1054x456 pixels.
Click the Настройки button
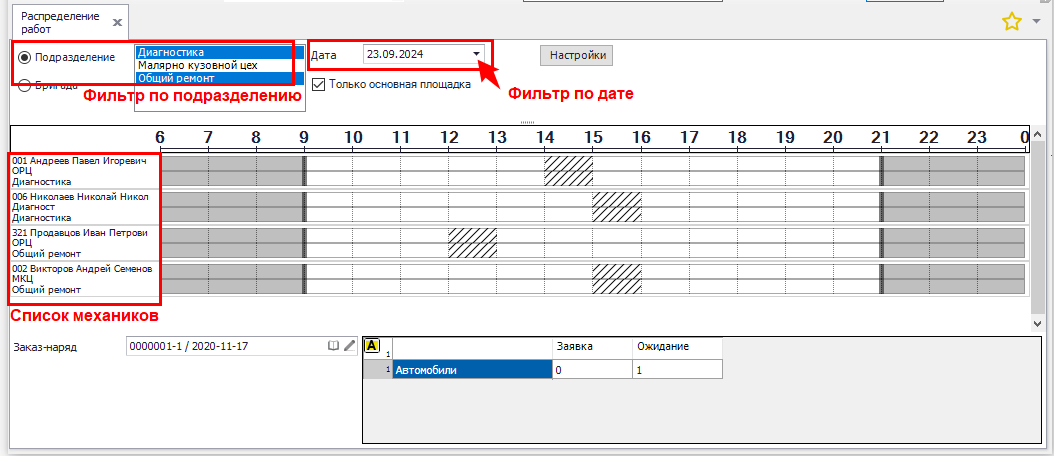pyautogui.click(x=576, y=56)
